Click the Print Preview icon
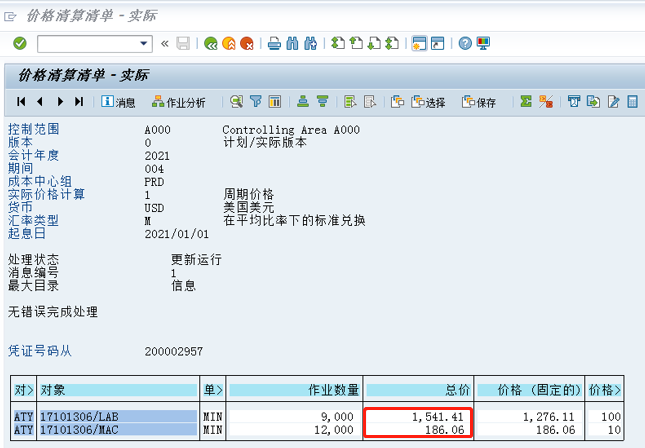This screenshot has width=645, height=448. (574, 102)
